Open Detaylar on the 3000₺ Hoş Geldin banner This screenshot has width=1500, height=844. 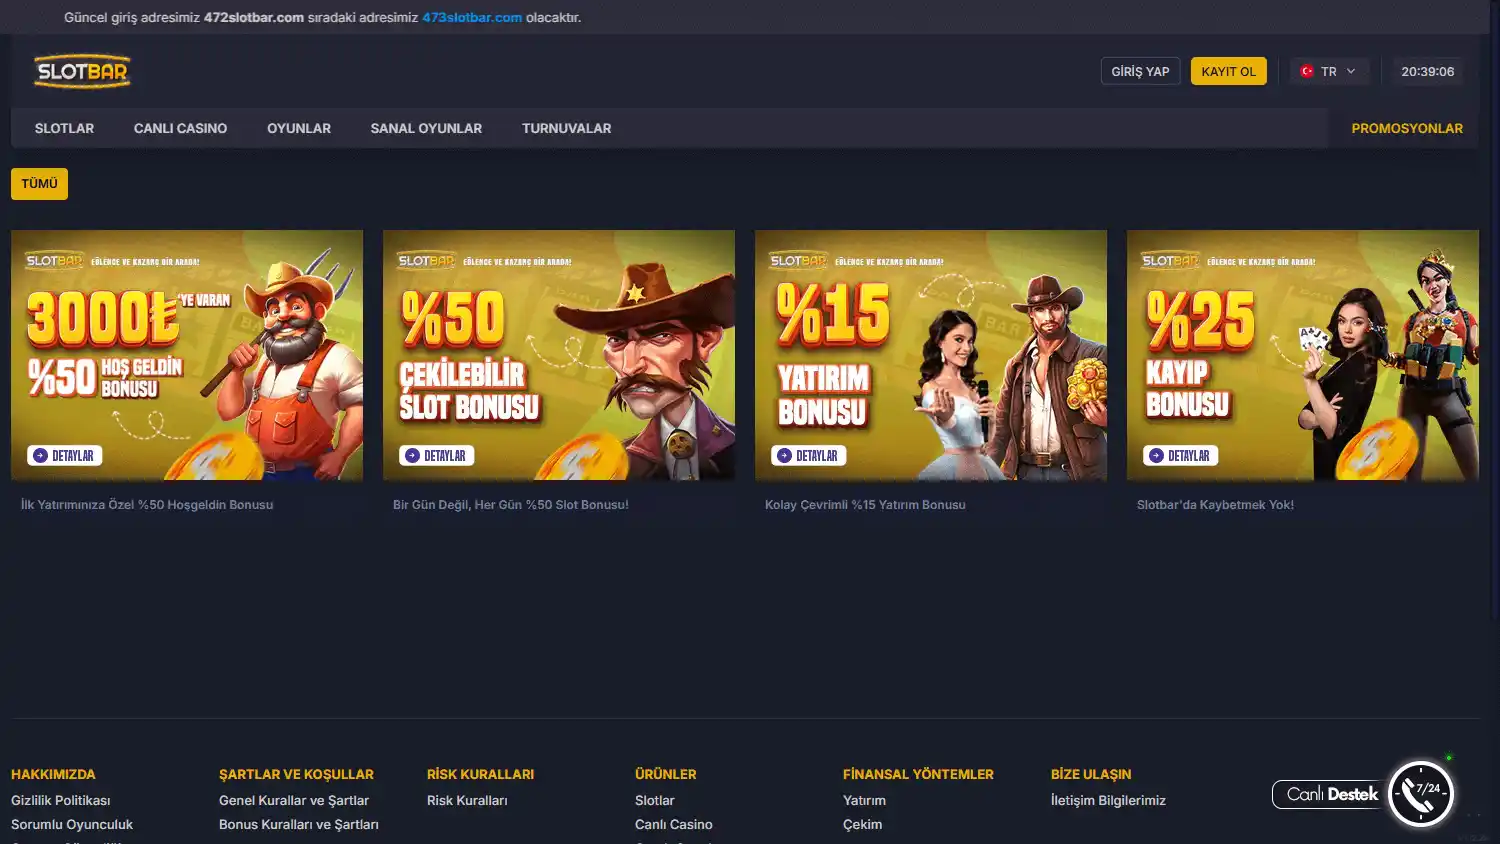coord(63,455)
